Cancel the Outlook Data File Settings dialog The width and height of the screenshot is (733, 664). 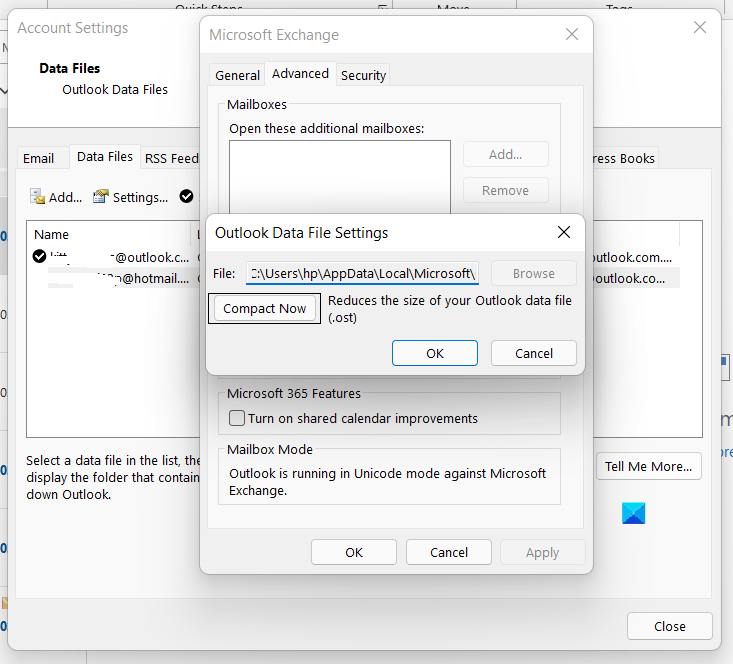point(533,353)
